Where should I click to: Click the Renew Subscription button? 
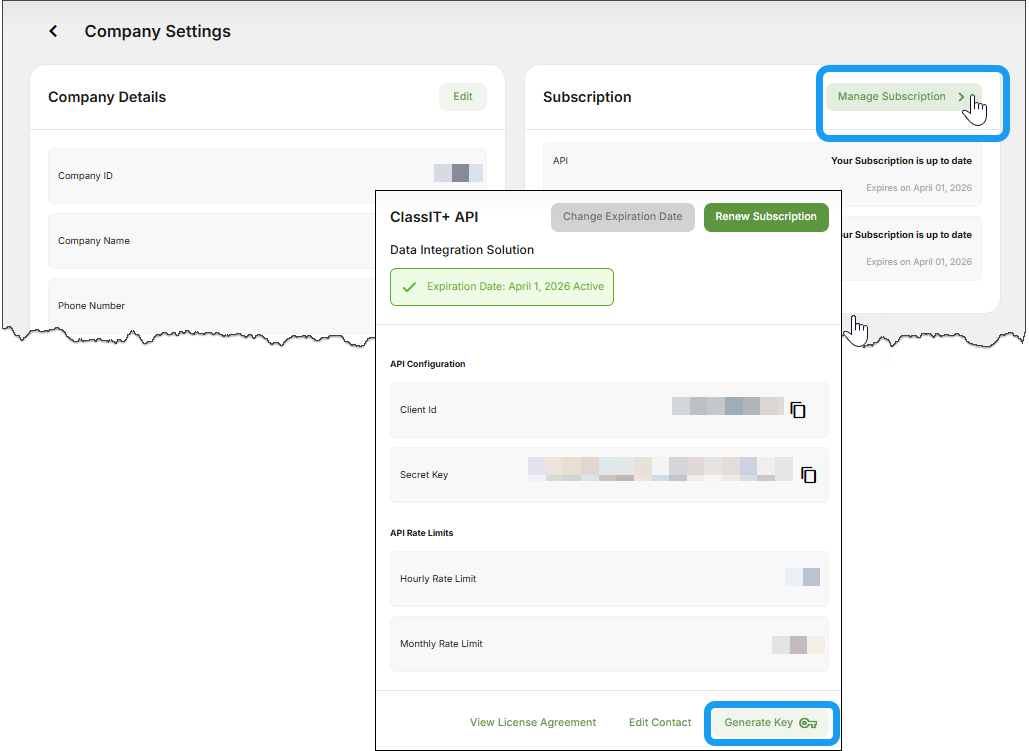tap(766, 217)
